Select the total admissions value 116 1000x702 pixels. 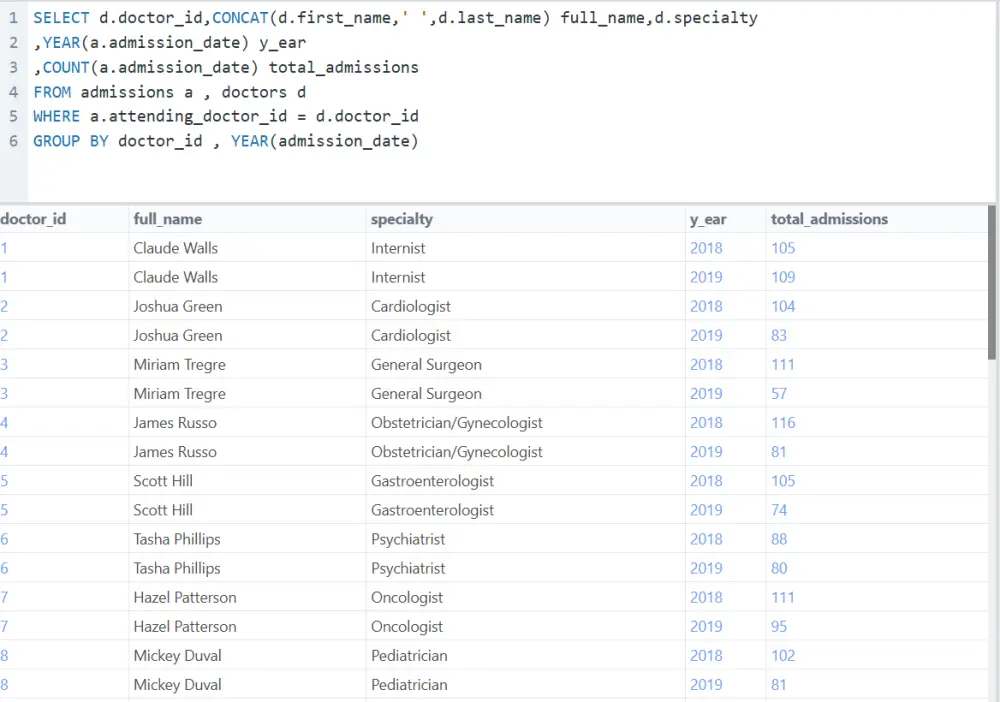point(783,423)
